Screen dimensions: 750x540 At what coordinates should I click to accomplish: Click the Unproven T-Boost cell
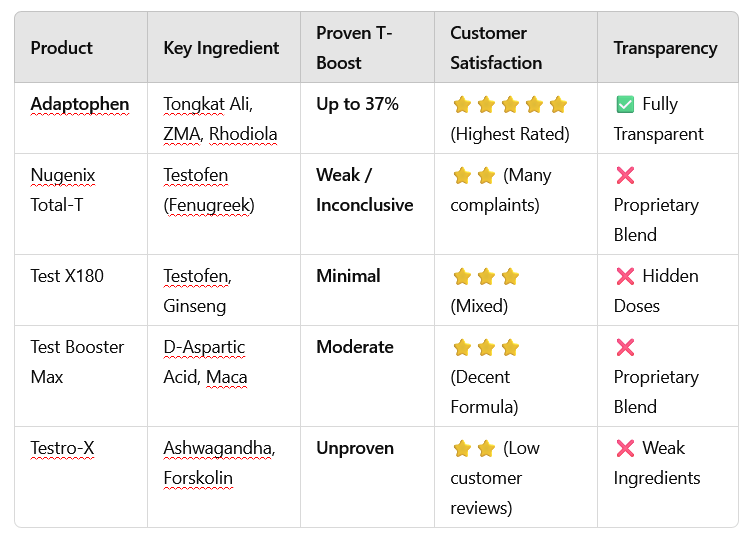tap(355, 448)
